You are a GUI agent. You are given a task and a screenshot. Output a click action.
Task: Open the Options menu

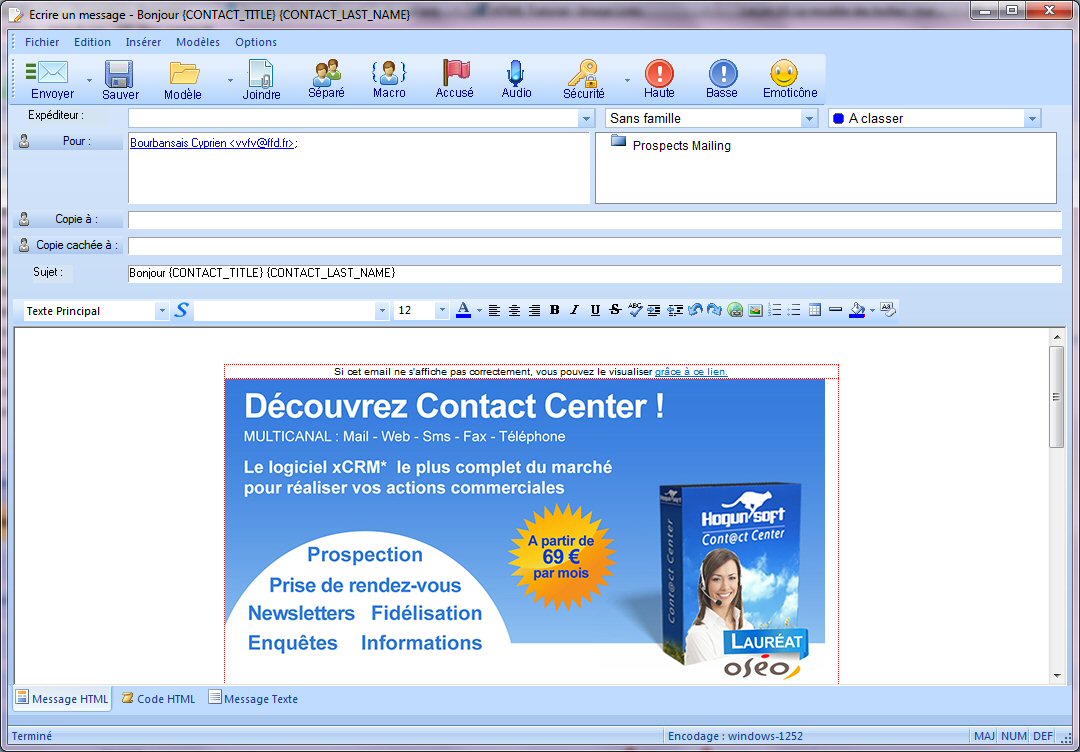(256, 42)
